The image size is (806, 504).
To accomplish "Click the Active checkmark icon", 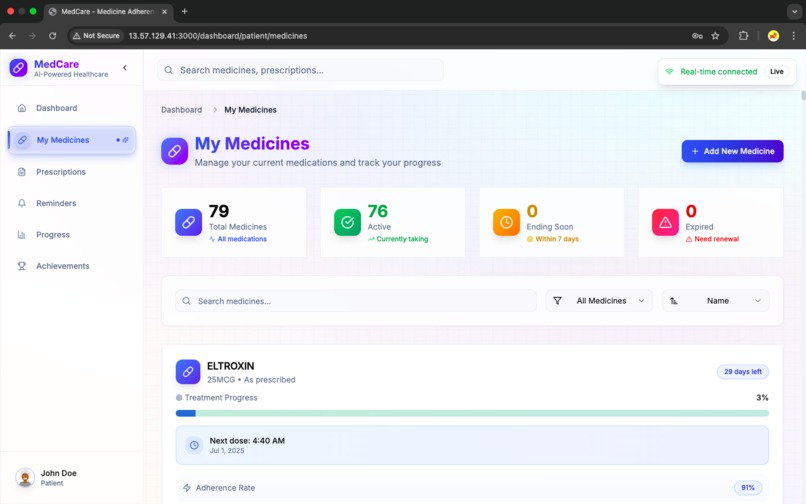I will (347, 222).
